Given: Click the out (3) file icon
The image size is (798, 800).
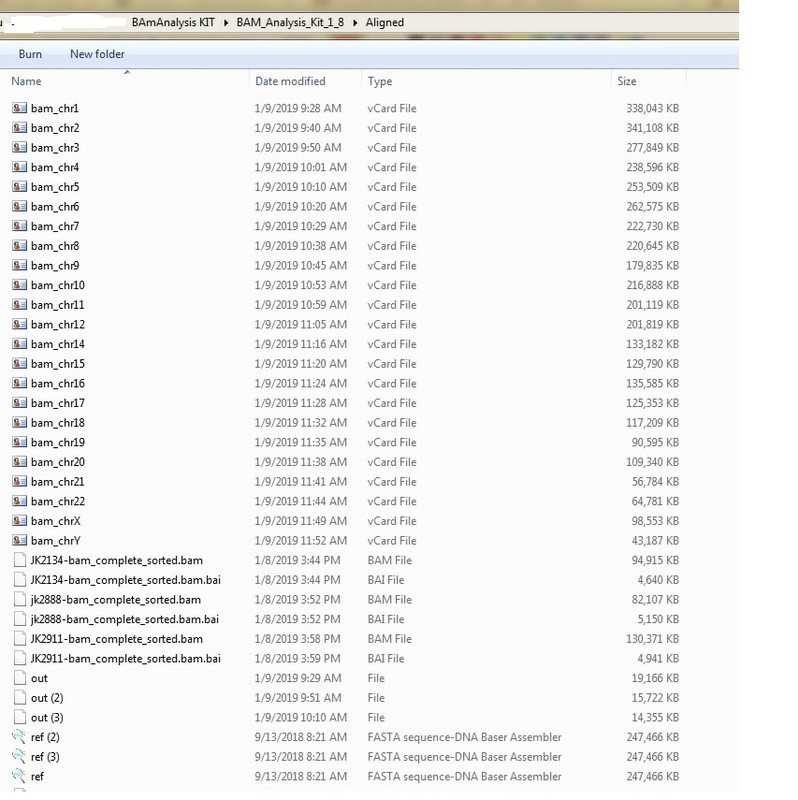Looking at the screenshot, I should 19,717.
